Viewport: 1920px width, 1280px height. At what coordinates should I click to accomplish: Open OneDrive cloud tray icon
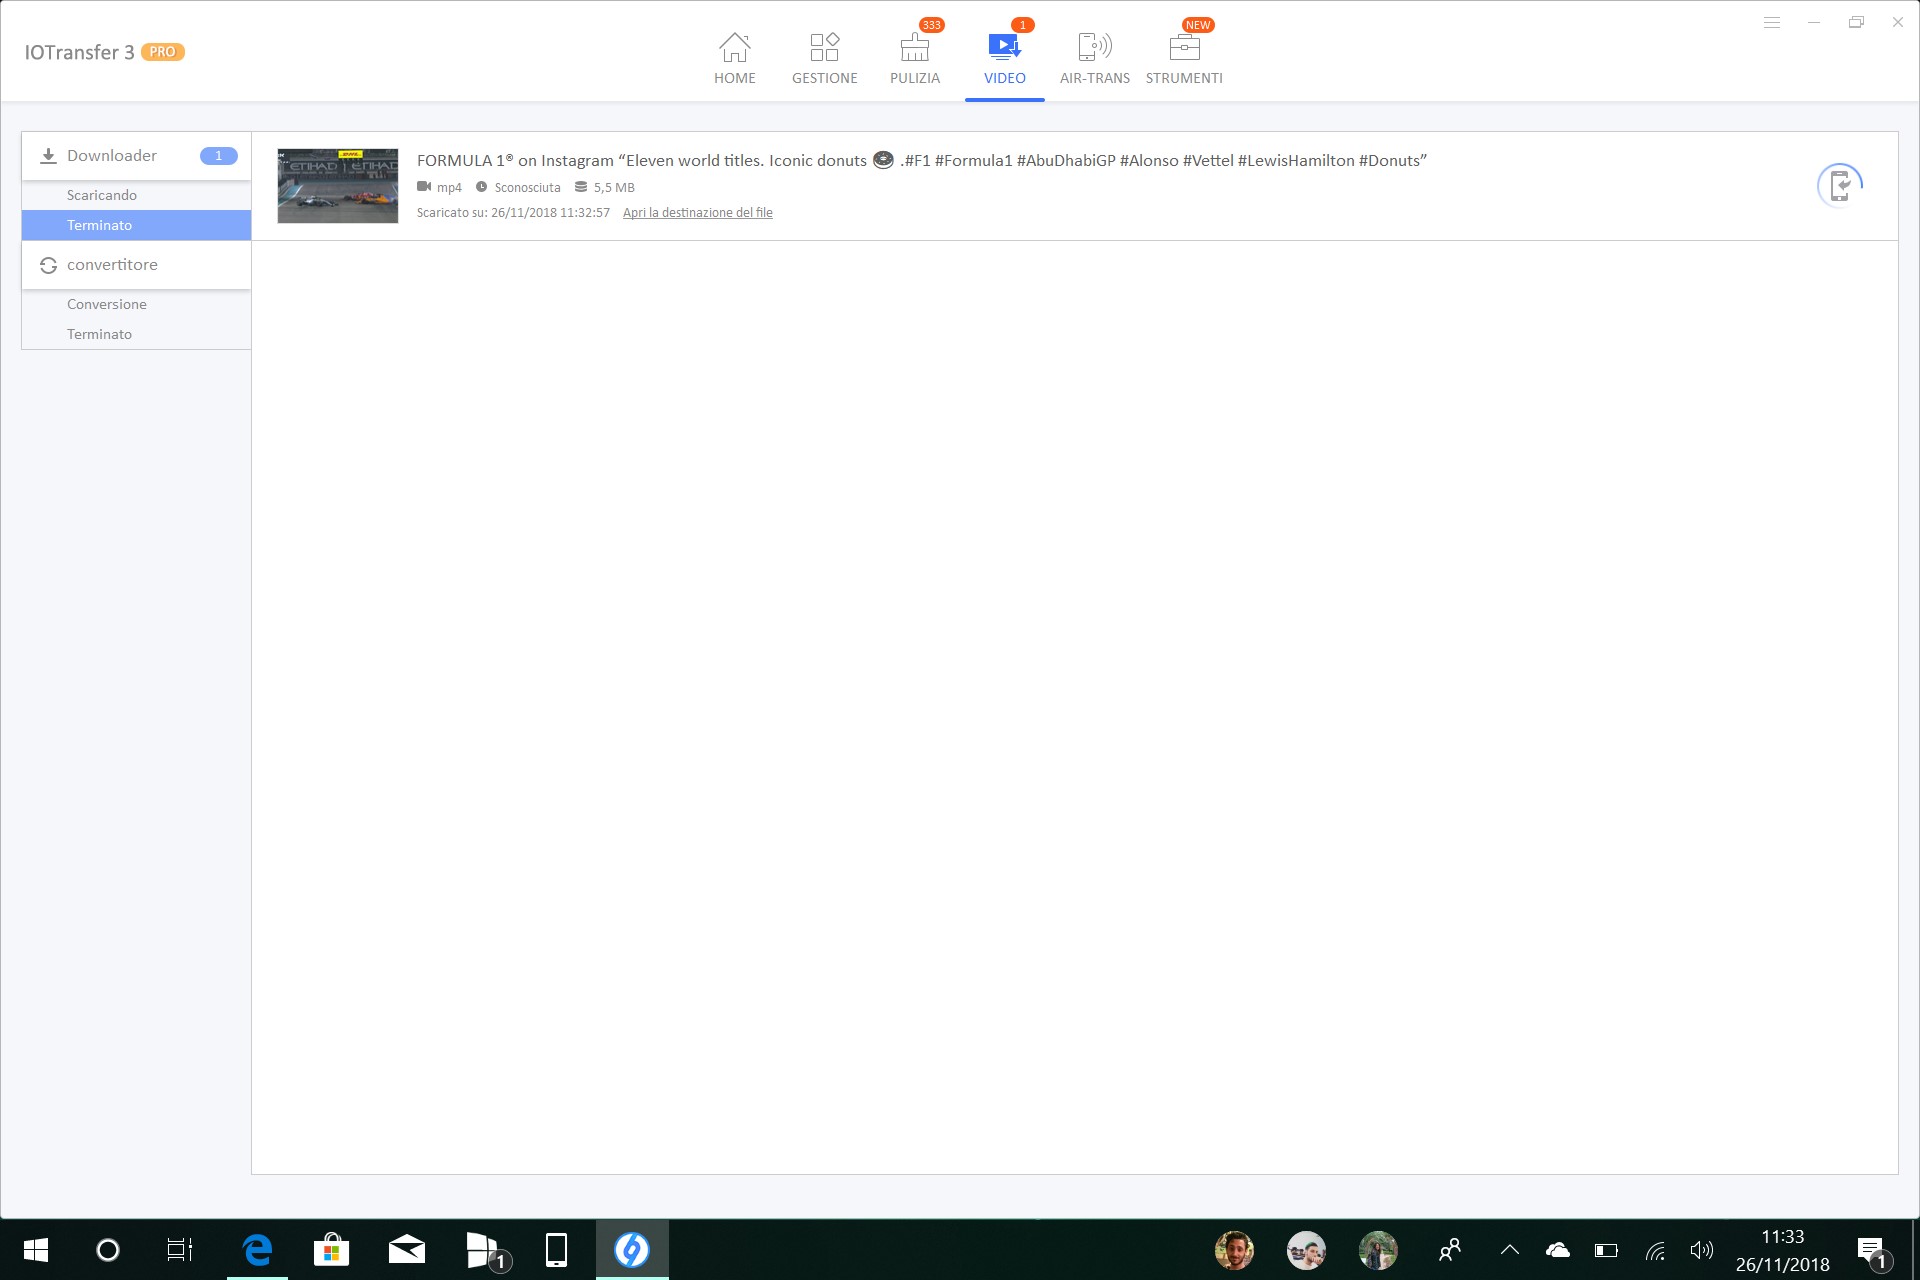click(x=1558, y=1250)
